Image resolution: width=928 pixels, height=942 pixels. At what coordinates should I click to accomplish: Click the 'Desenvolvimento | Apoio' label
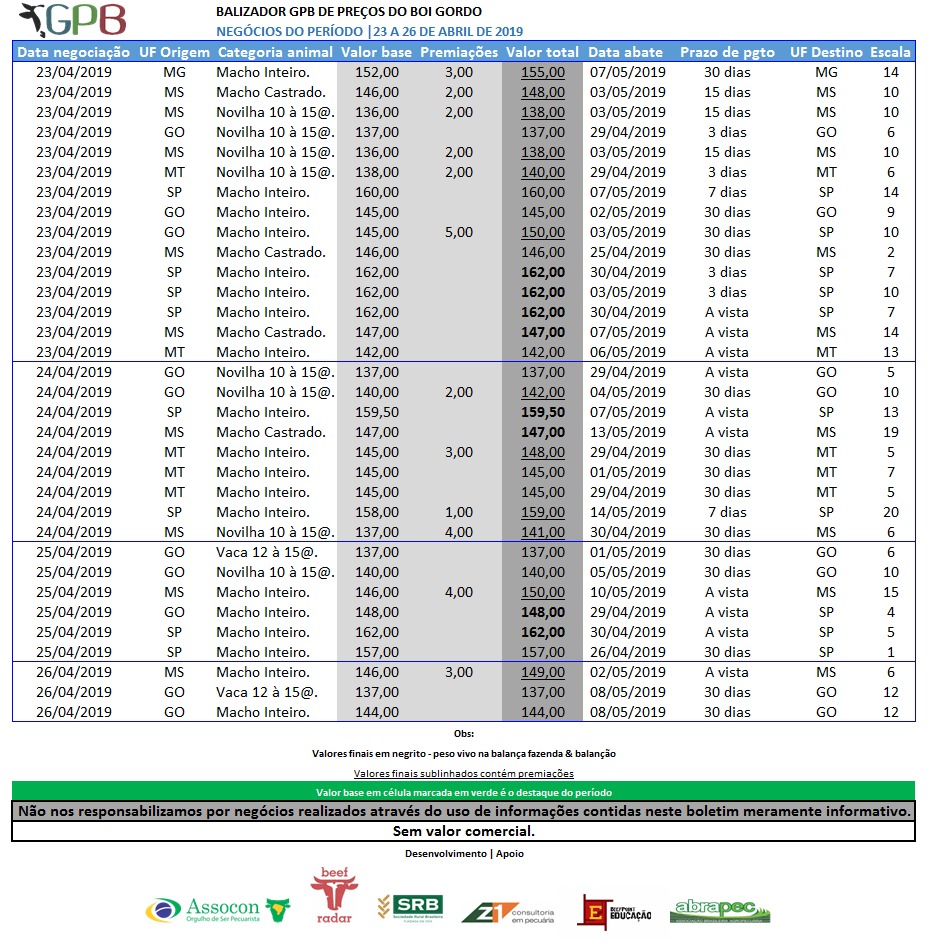(463, 853)
